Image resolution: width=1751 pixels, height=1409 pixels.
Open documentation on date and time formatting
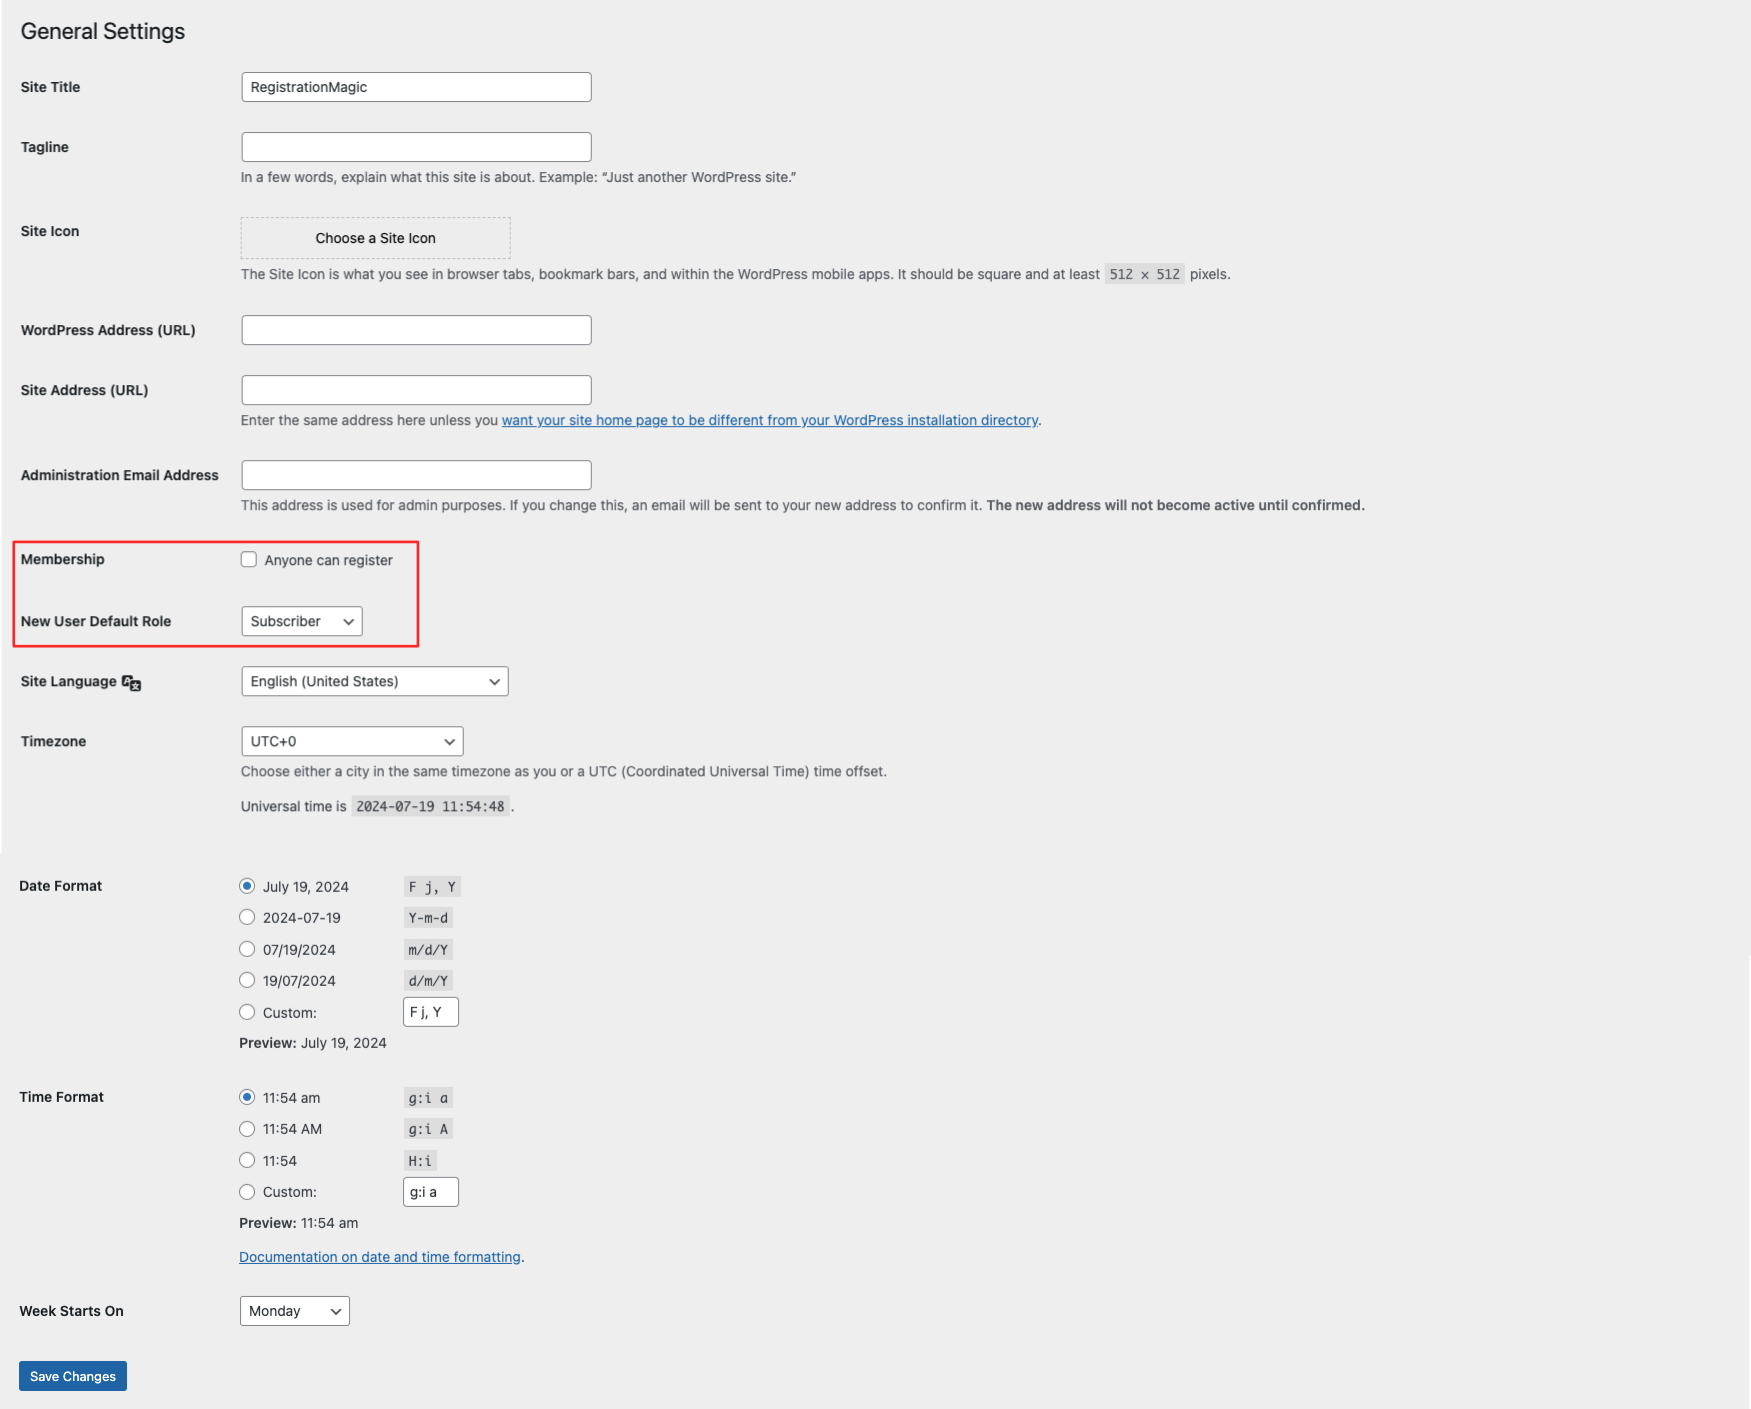click(379, 1257)
